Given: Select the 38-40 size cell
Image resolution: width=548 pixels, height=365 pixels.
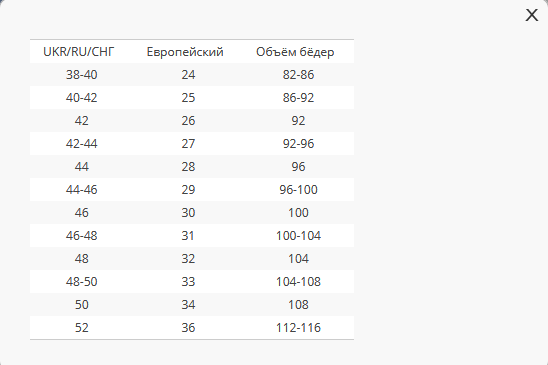Looking at the screenshot, I should click(81, 74).
